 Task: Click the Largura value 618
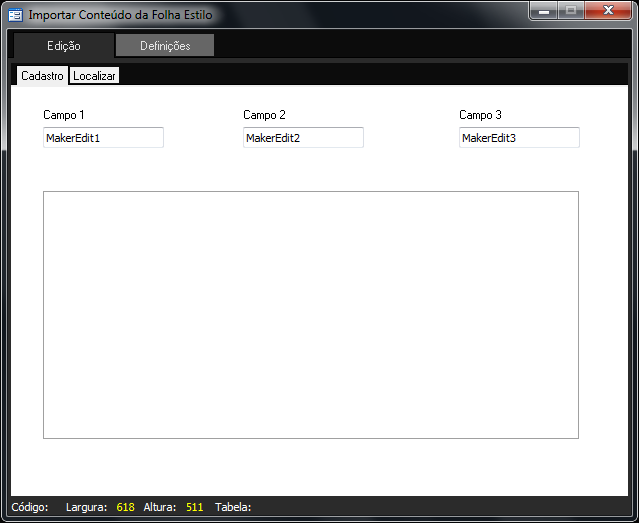click(125, 507)
